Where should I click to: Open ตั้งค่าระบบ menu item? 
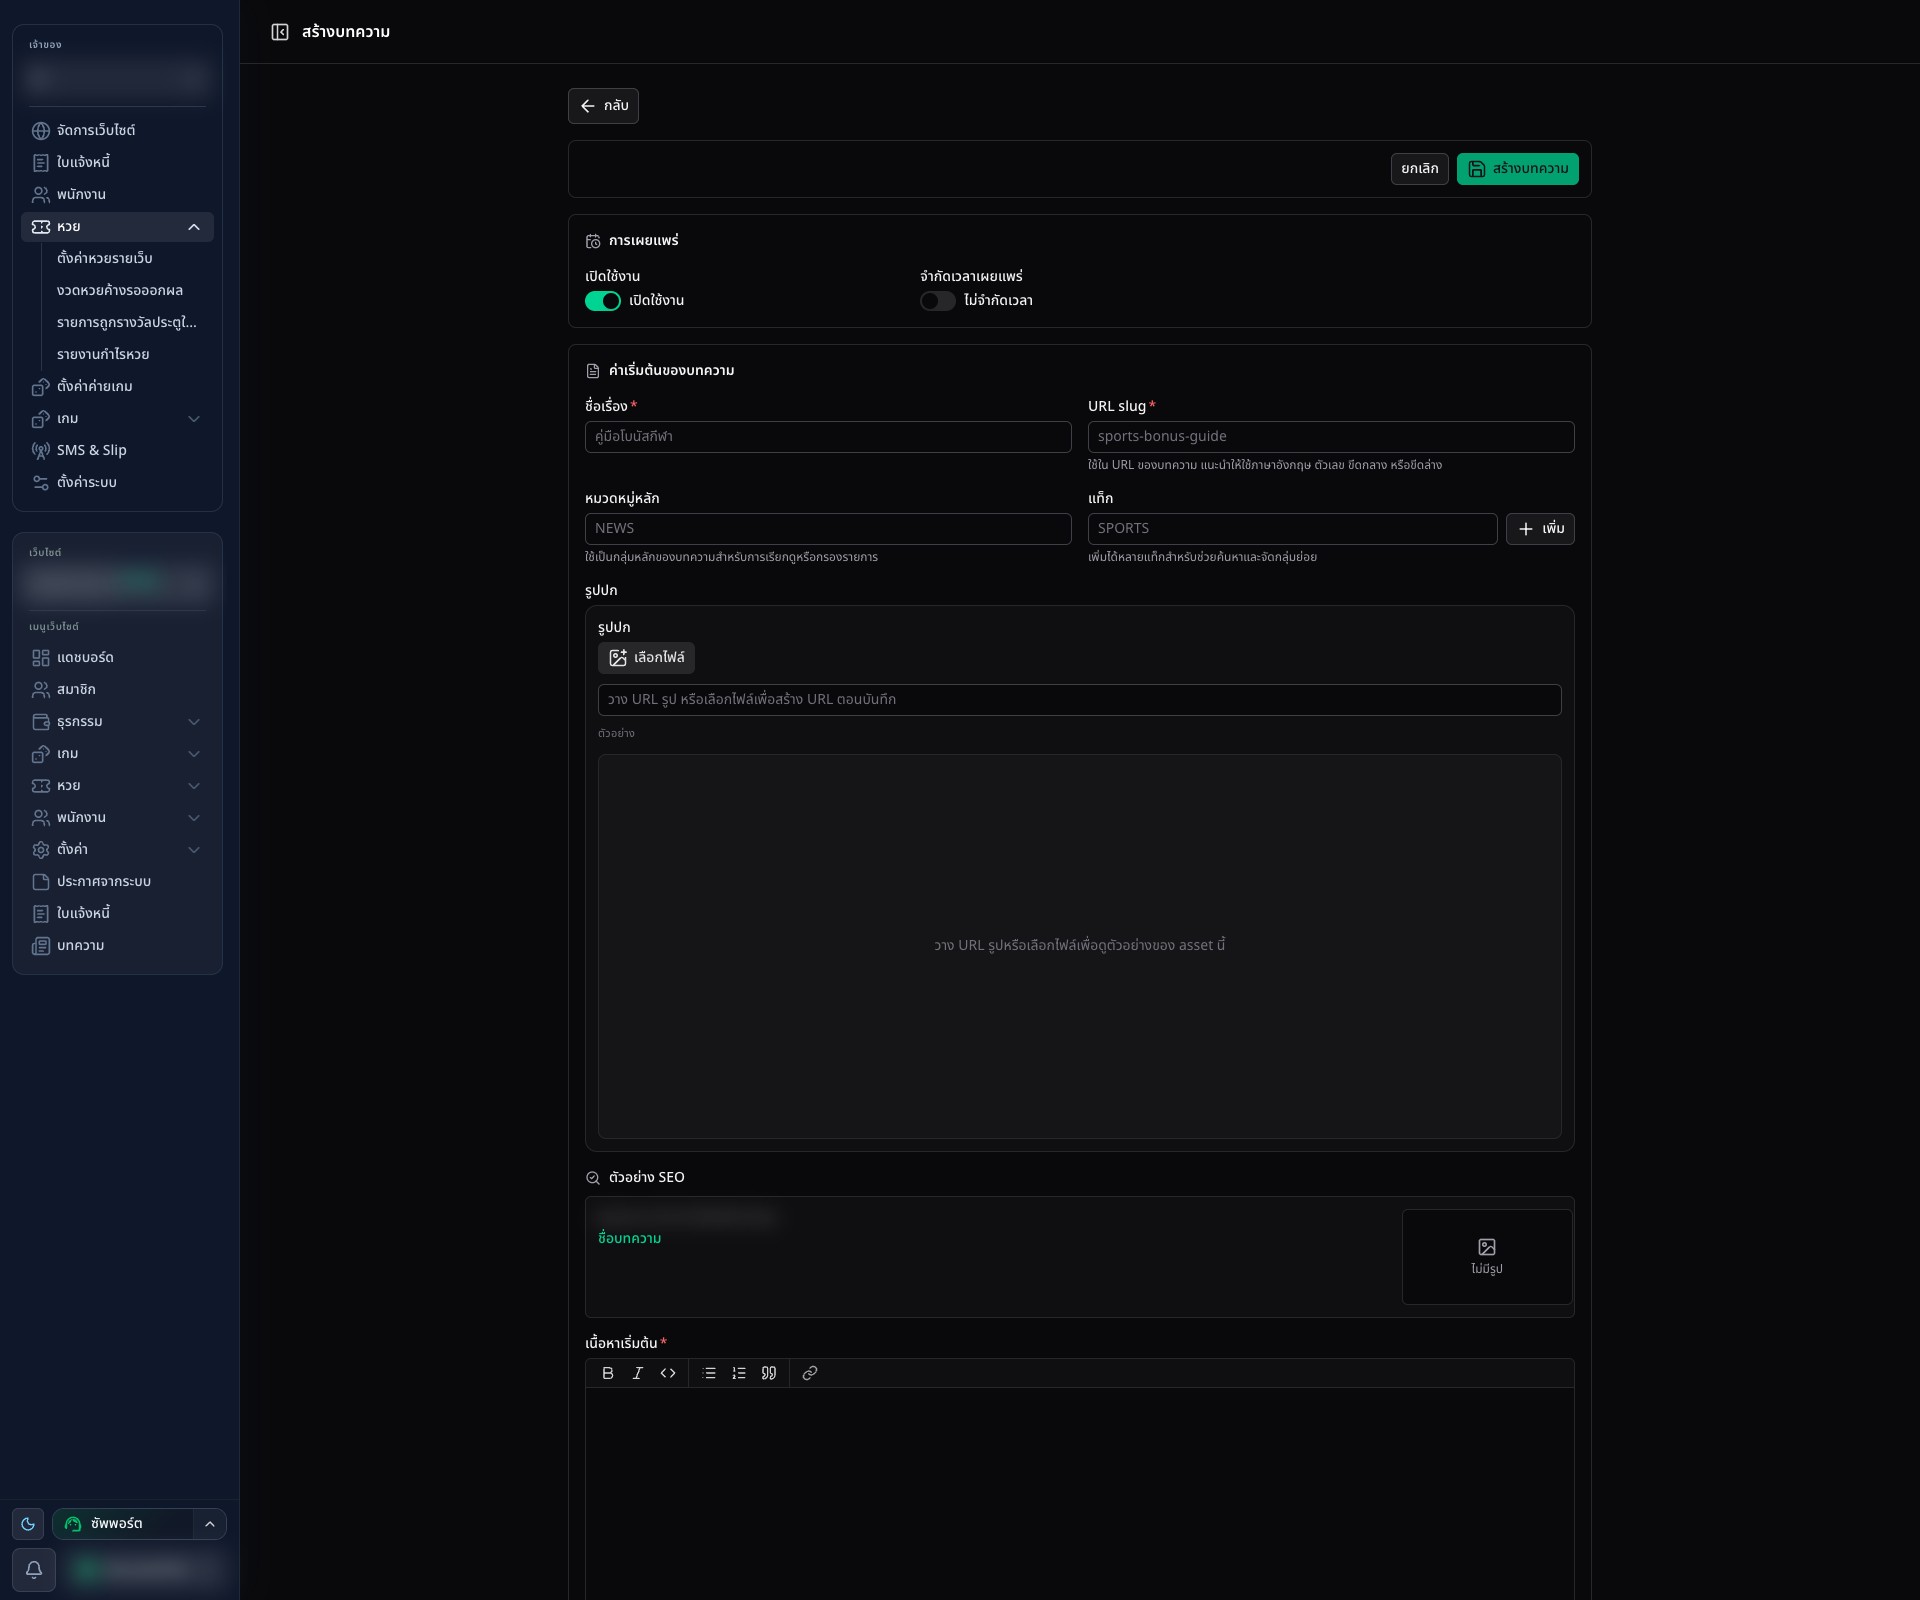pyautogui.click(x=117, y=483)
